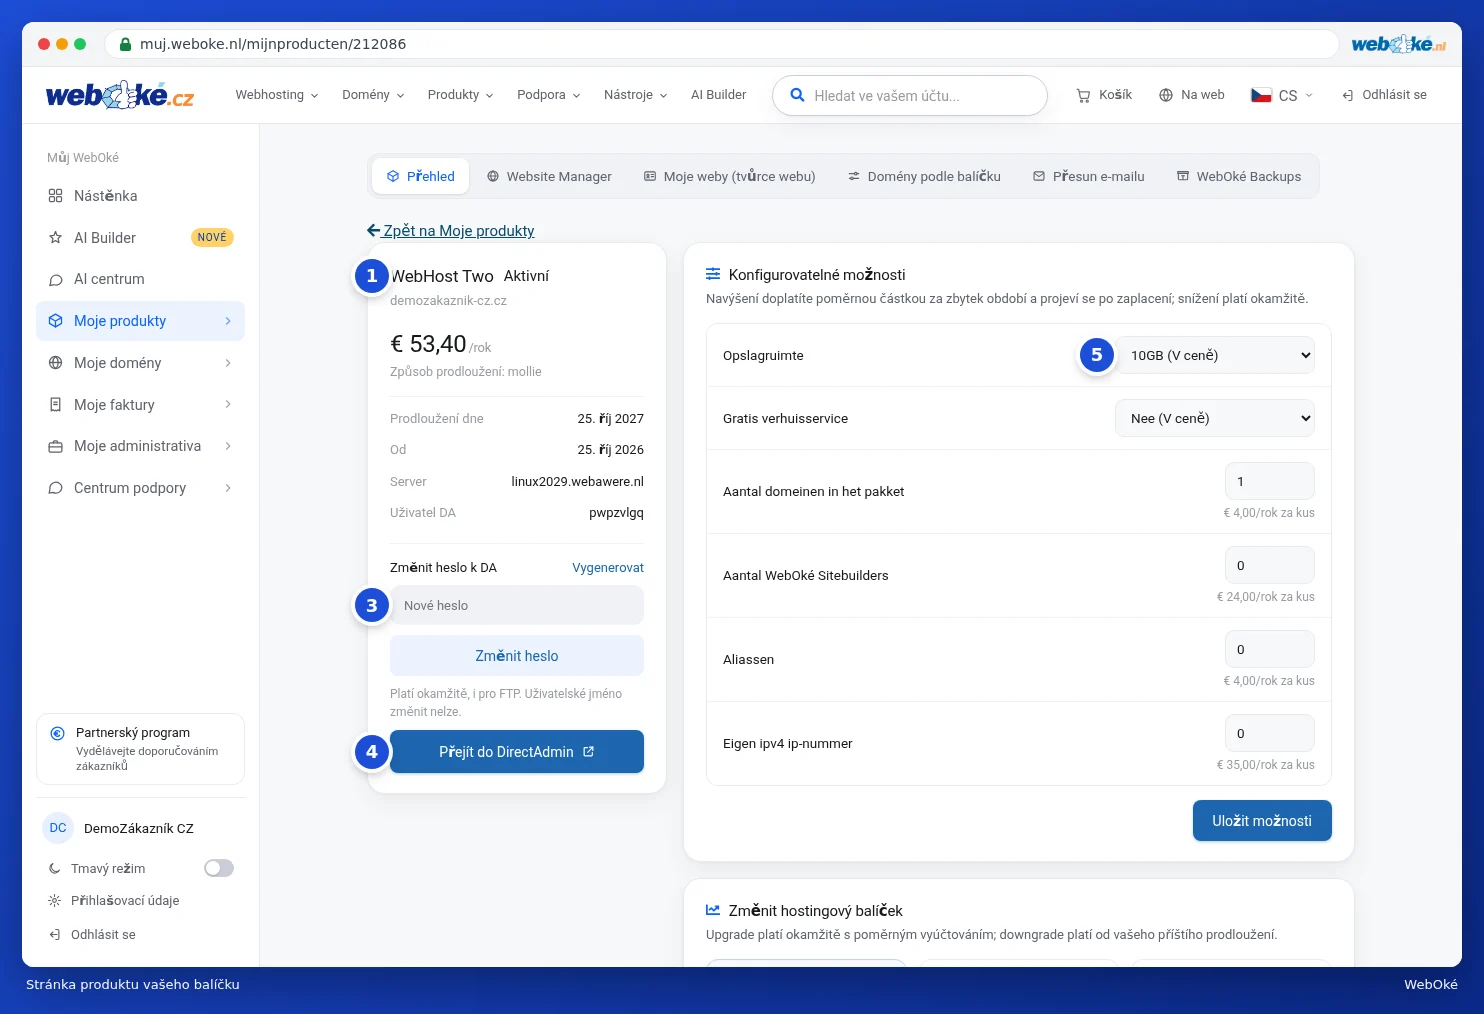Image resolution: width=1484 pixels, height=1014 pixels.
Task: Click the account search field
Action: point(910,96)
